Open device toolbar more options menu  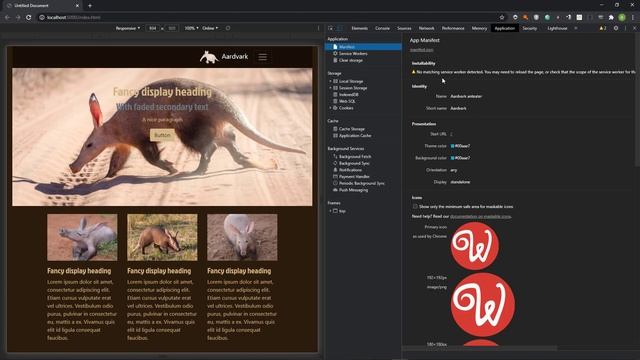click(x=319, y=28)
